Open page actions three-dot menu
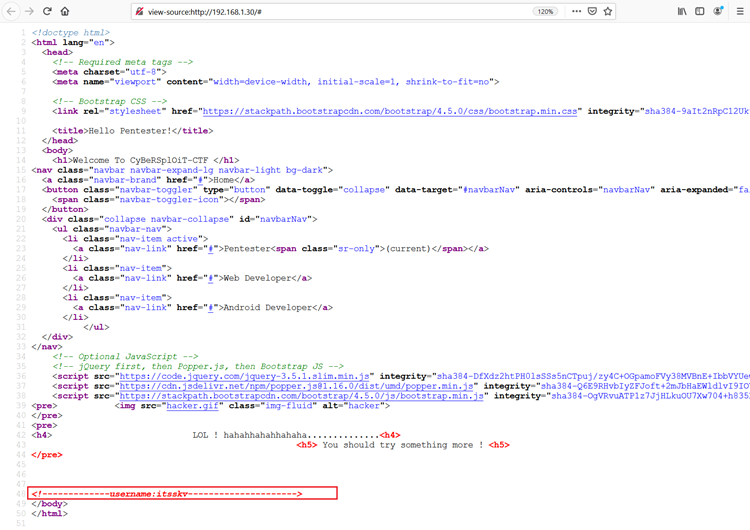Viewport: 750px width, 530px height. [576, 12]
